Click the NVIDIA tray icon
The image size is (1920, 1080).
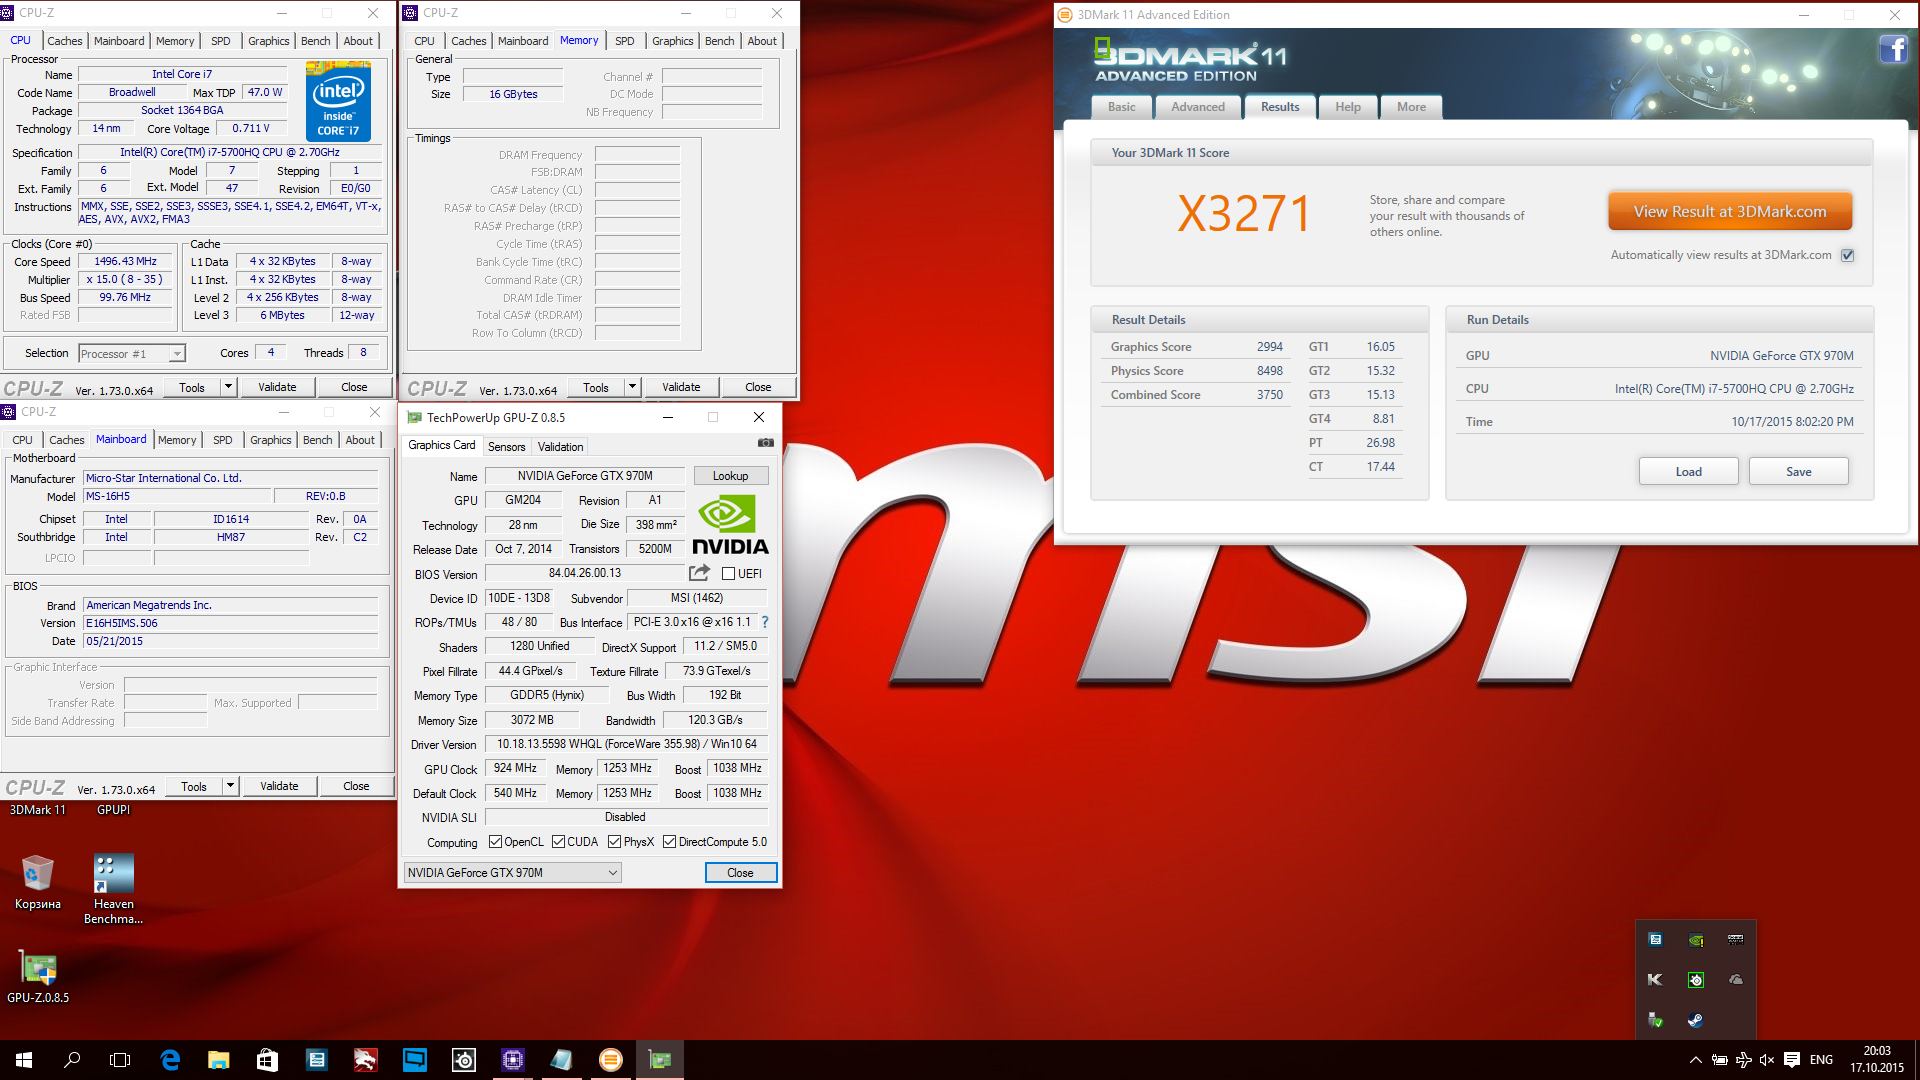tap(1695, 939)
